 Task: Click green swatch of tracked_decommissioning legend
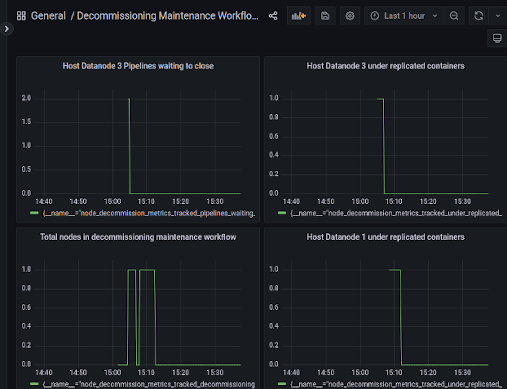(x=34, y=384)
